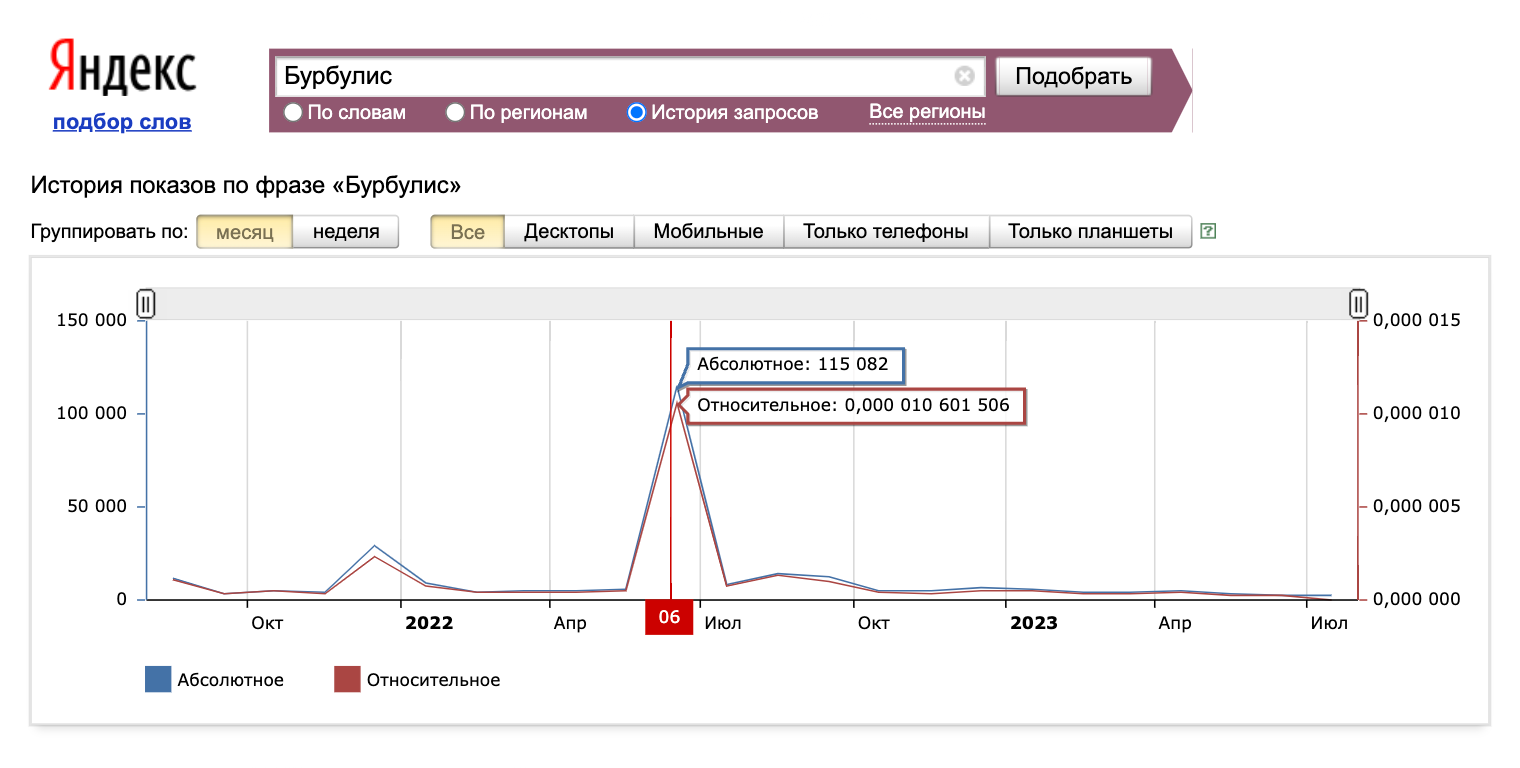The image size is (1520, 768).
Task: Switch to the Мобильные tab
Action: (x=708, y=232)
